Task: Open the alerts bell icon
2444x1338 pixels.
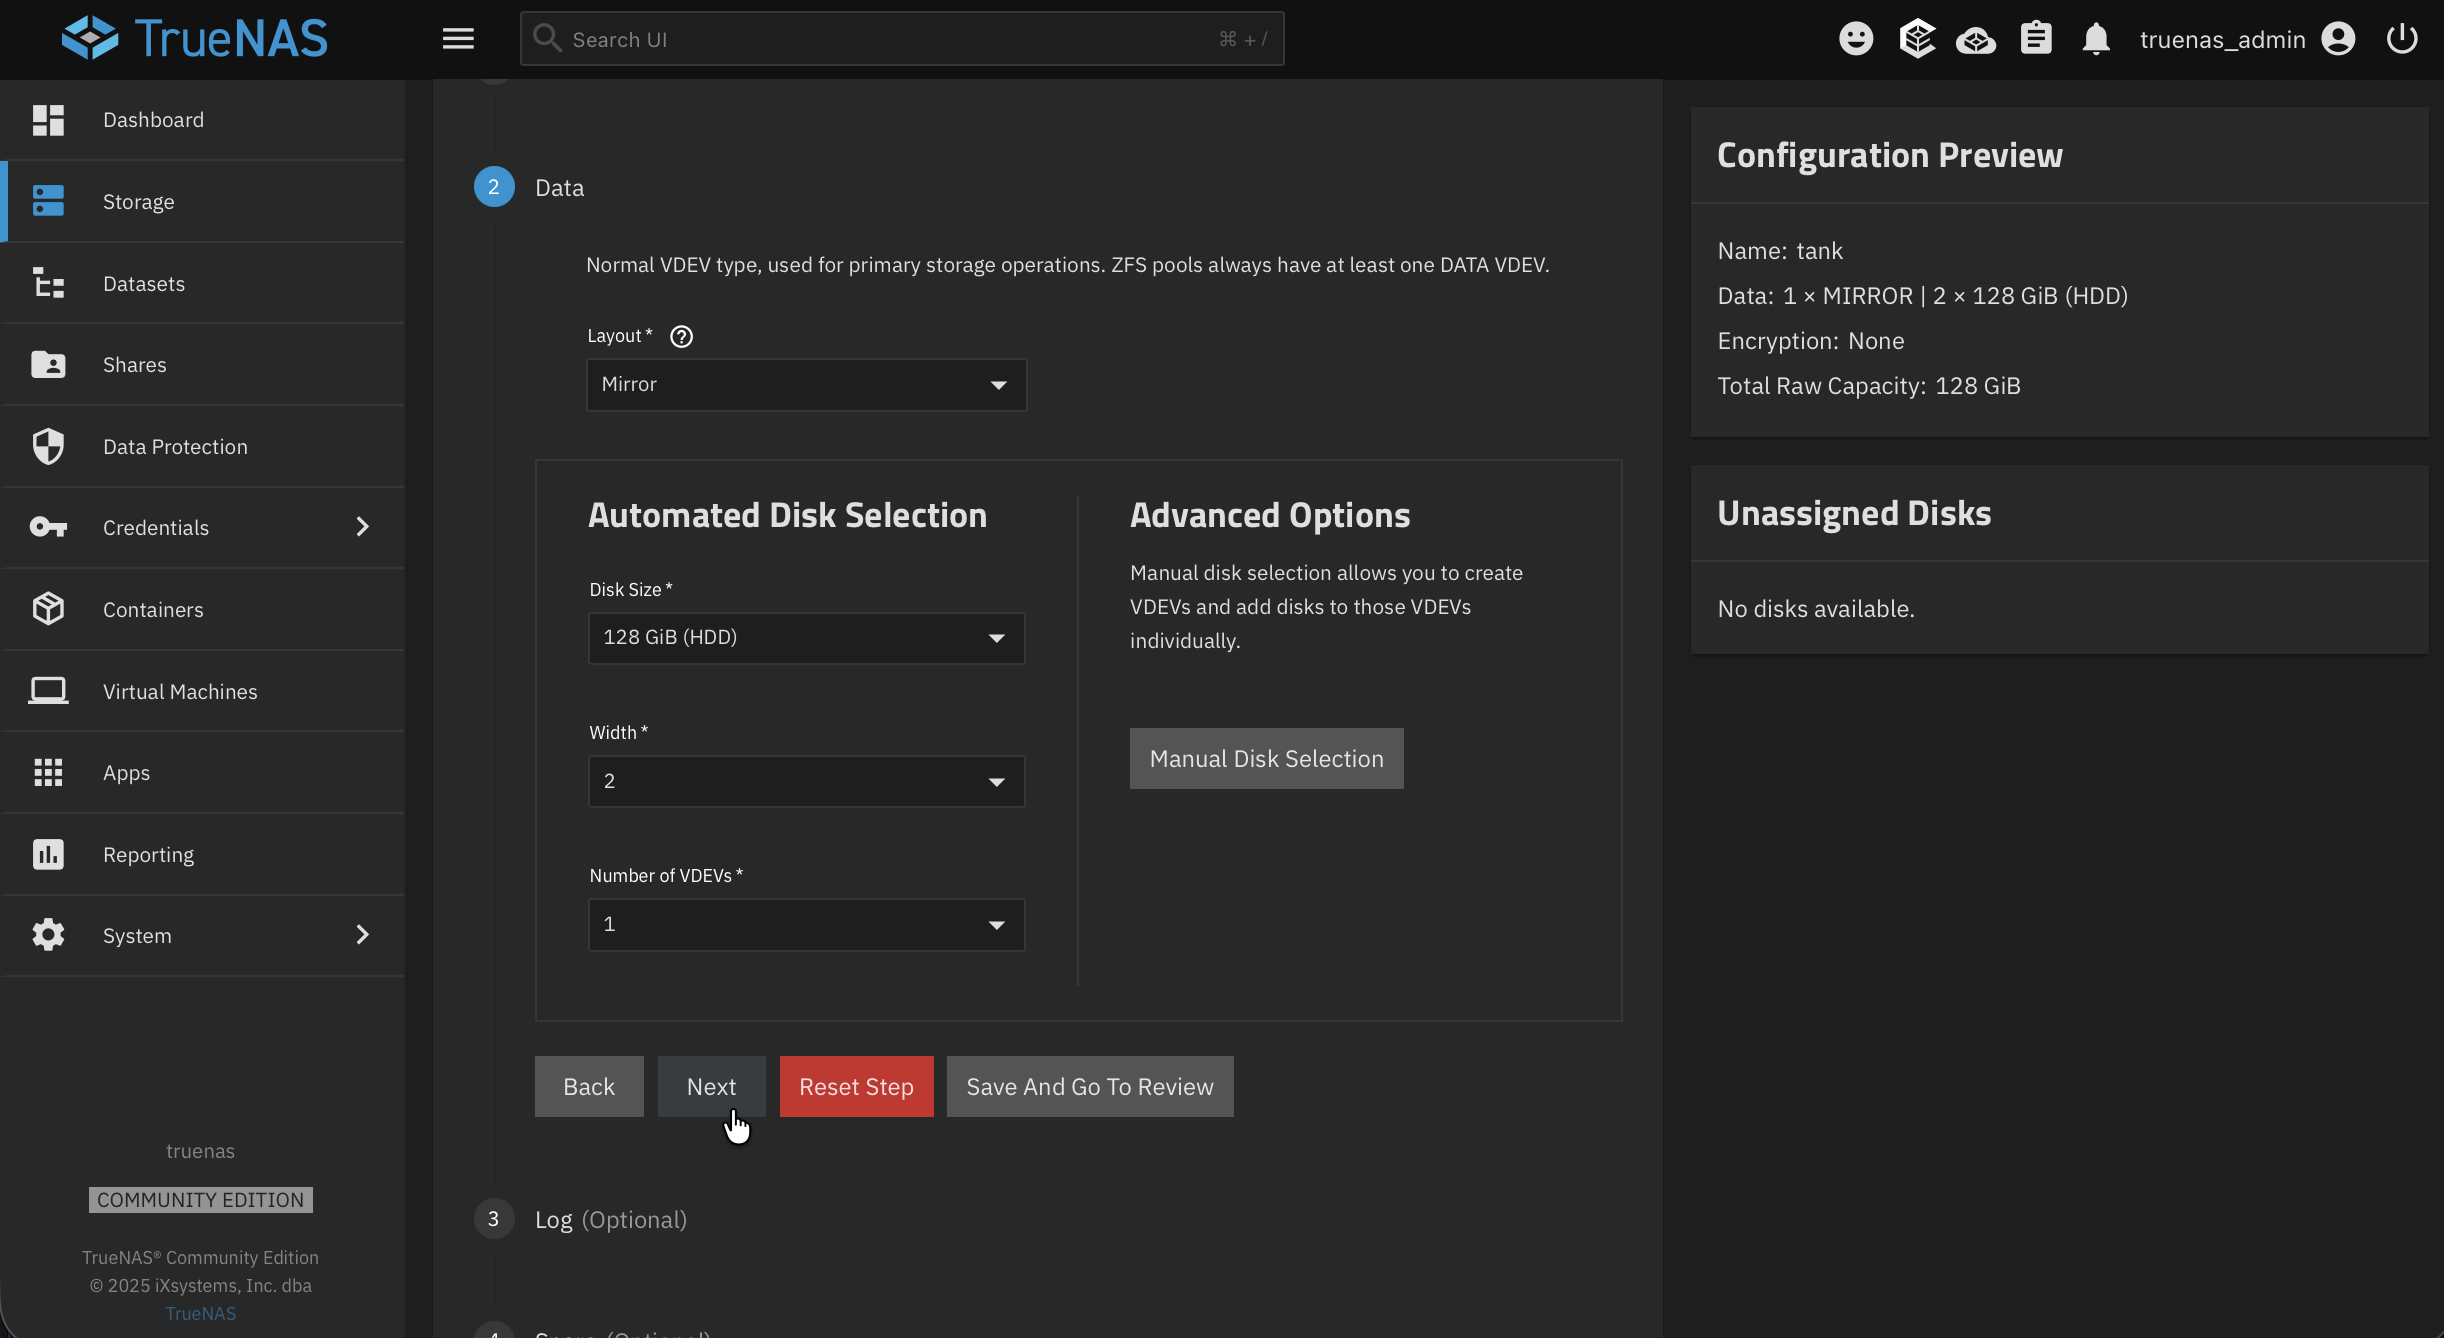Action: point(2096,39)
